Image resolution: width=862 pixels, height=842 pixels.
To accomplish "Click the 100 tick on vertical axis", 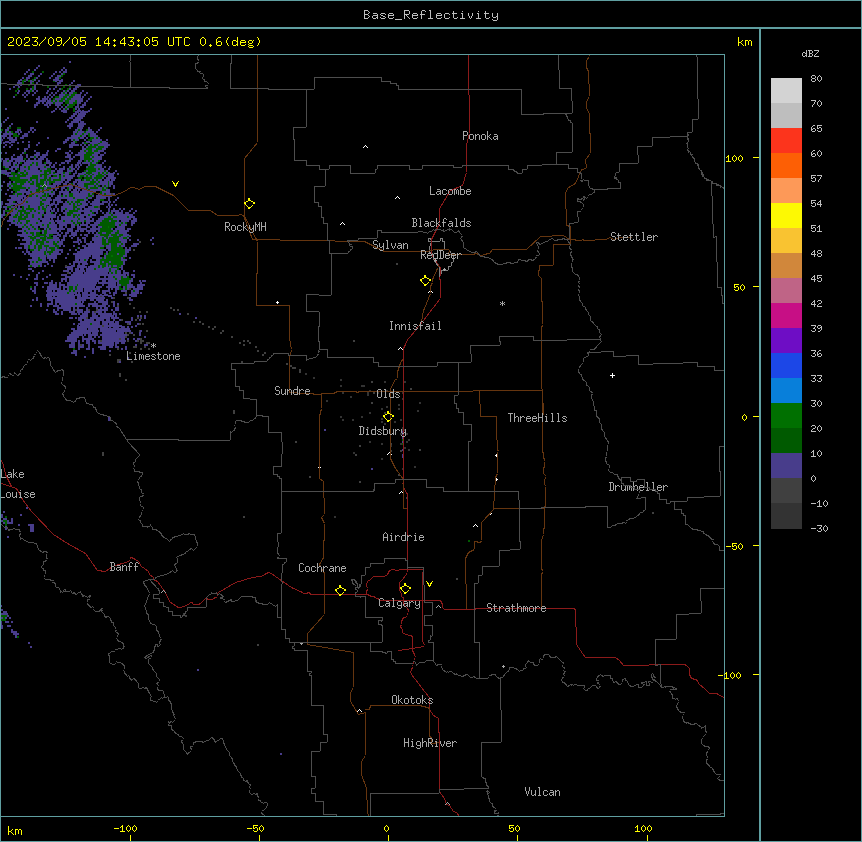I will pyautogui.click(x=734, y=159).
